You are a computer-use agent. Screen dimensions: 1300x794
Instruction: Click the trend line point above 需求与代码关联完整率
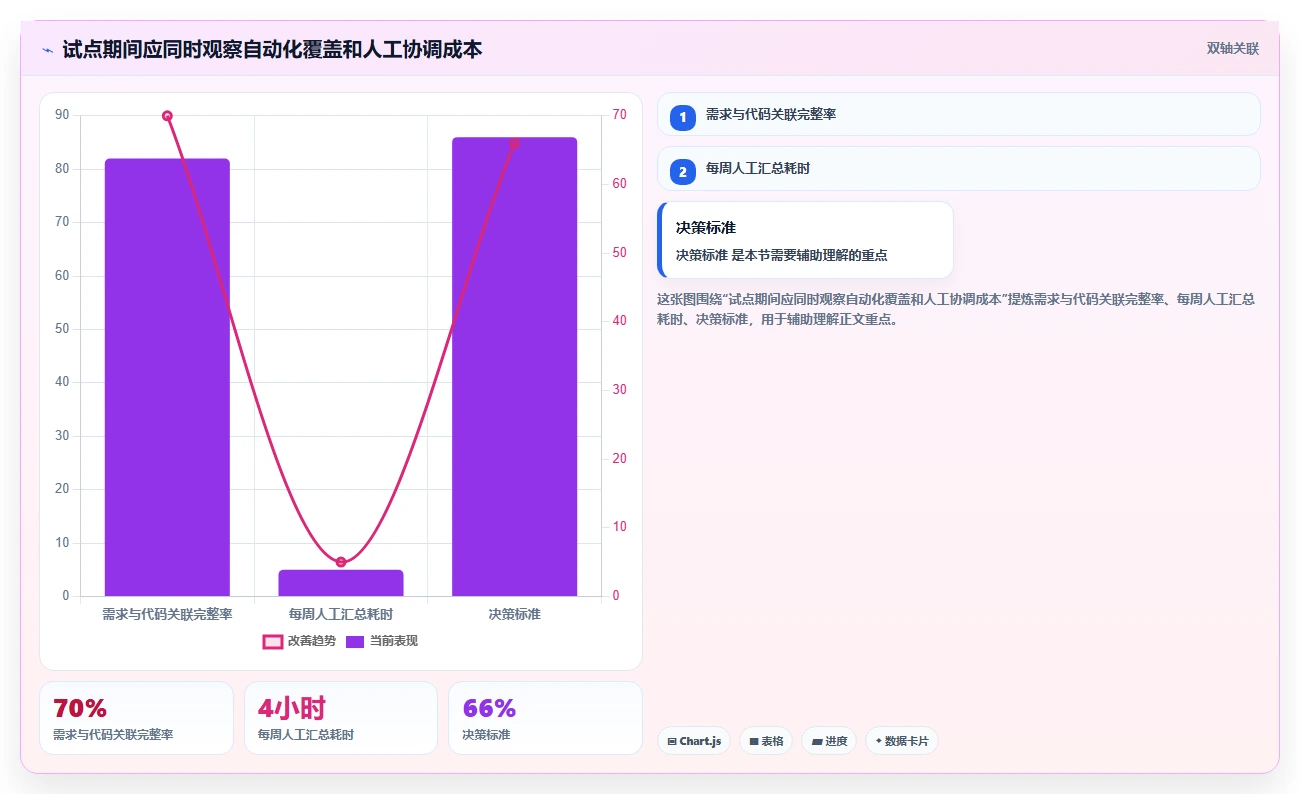click(167, 116)
